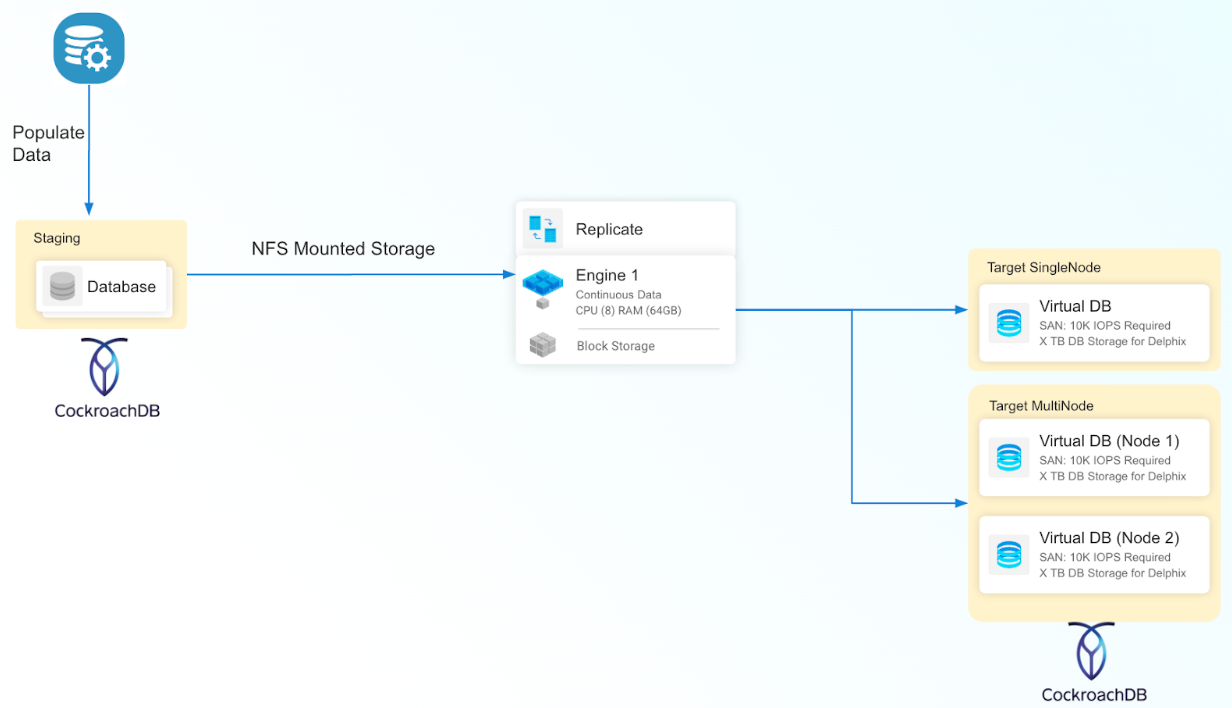The width and height of the screenshot is (1232, 708).
Task: Click the CPU (8) RAM (64GB) text
Action: (628, 310)
